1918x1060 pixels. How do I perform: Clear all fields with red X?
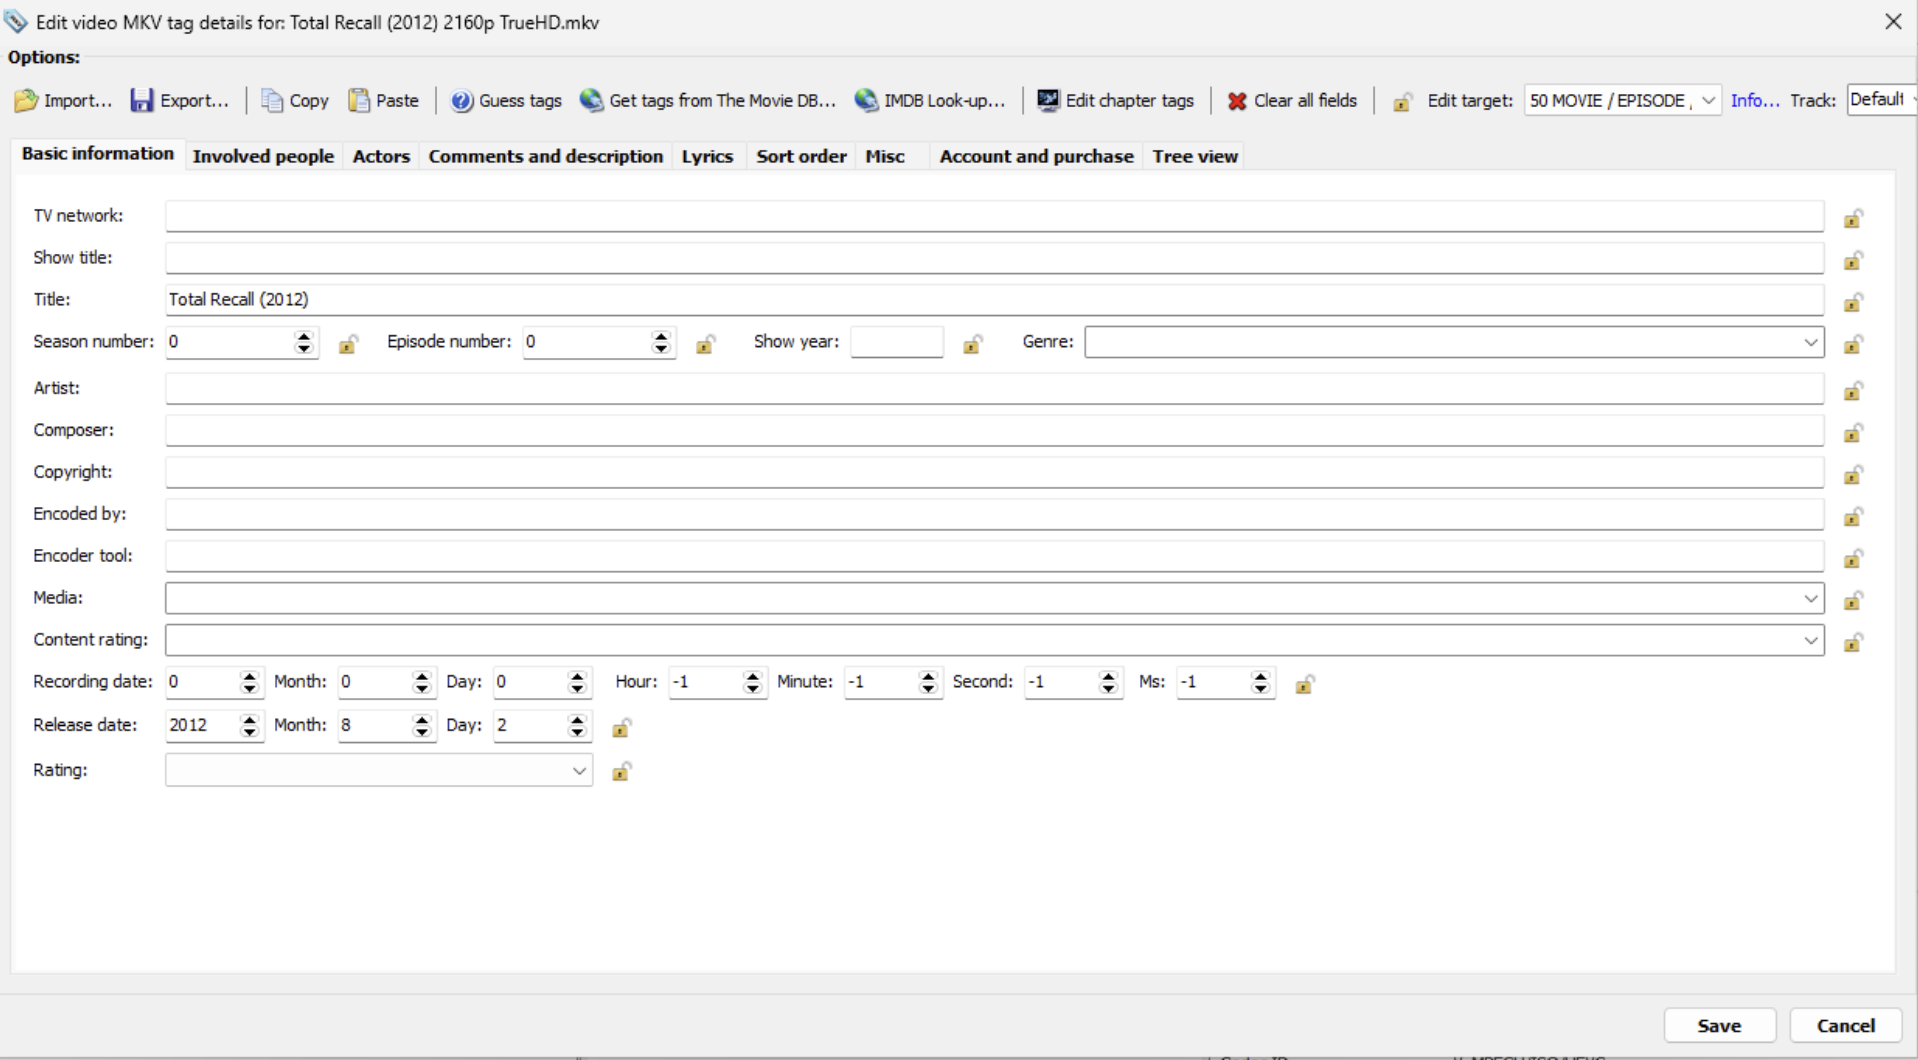click(1292, 101)
